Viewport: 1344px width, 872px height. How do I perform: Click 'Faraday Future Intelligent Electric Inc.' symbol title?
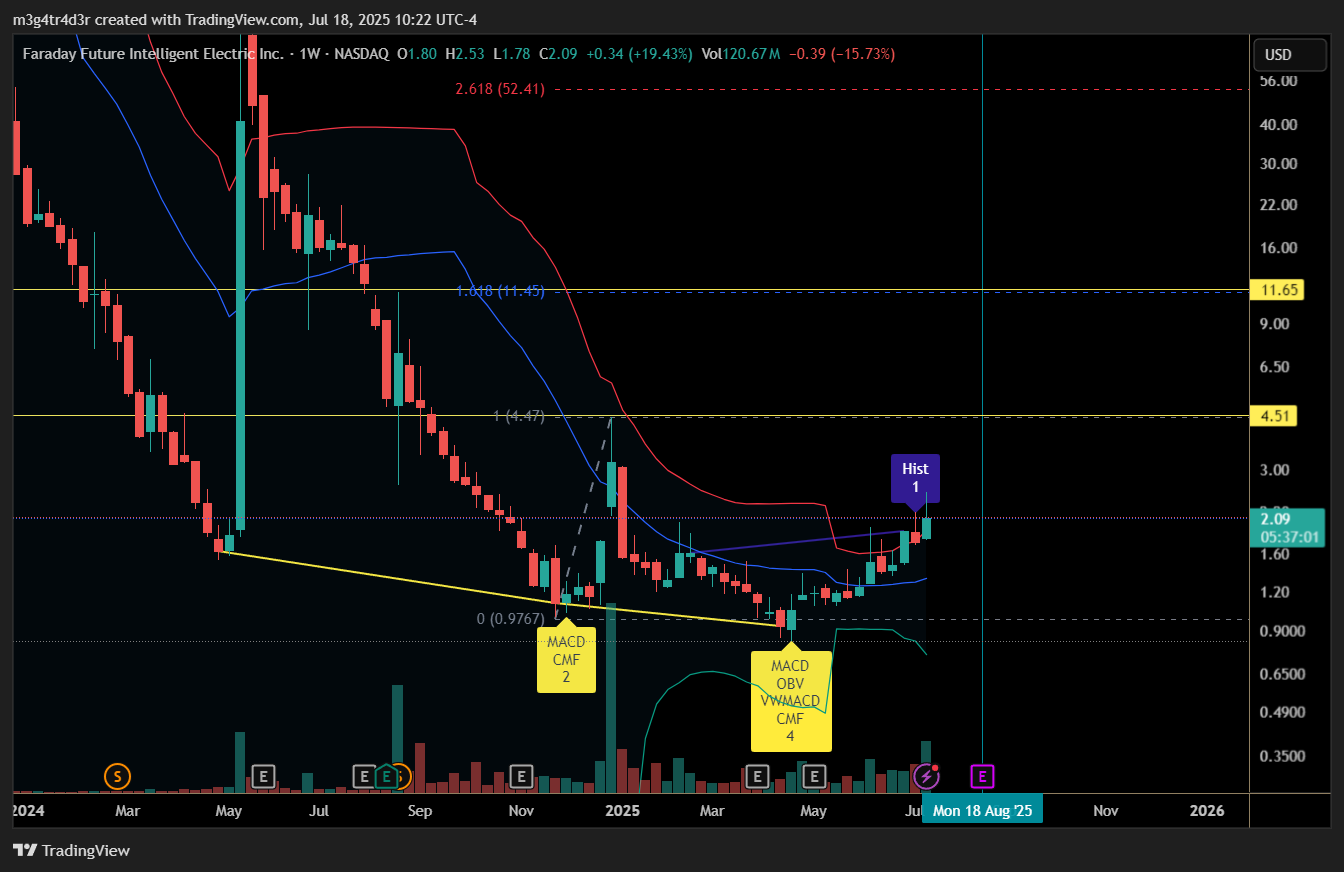click(x=153, y=54)
